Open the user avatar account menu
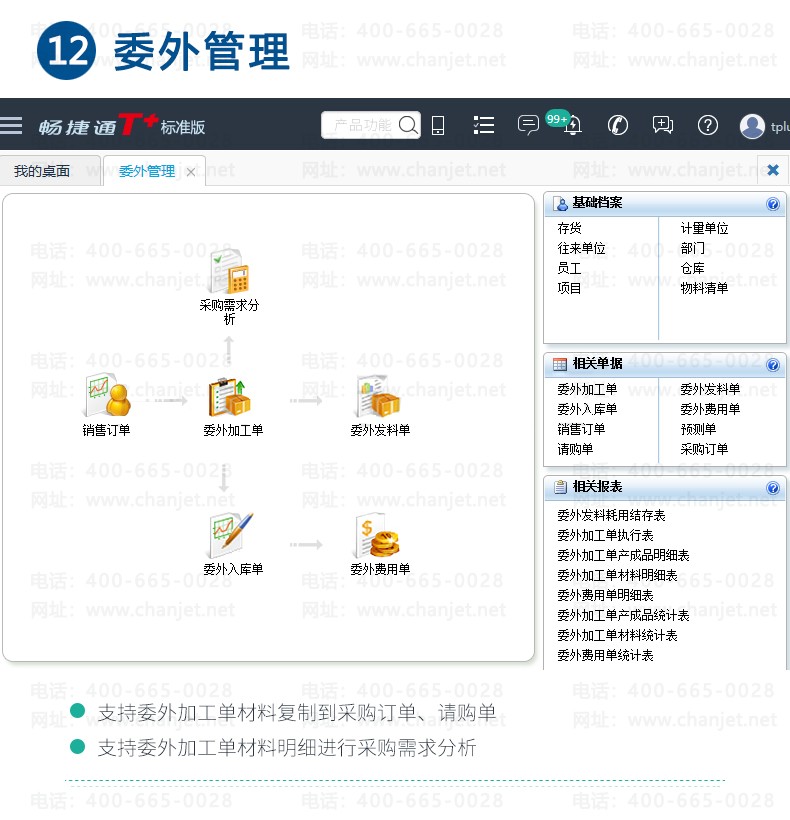Viewport: 790px width, 820px height. [x=752, y=126]
